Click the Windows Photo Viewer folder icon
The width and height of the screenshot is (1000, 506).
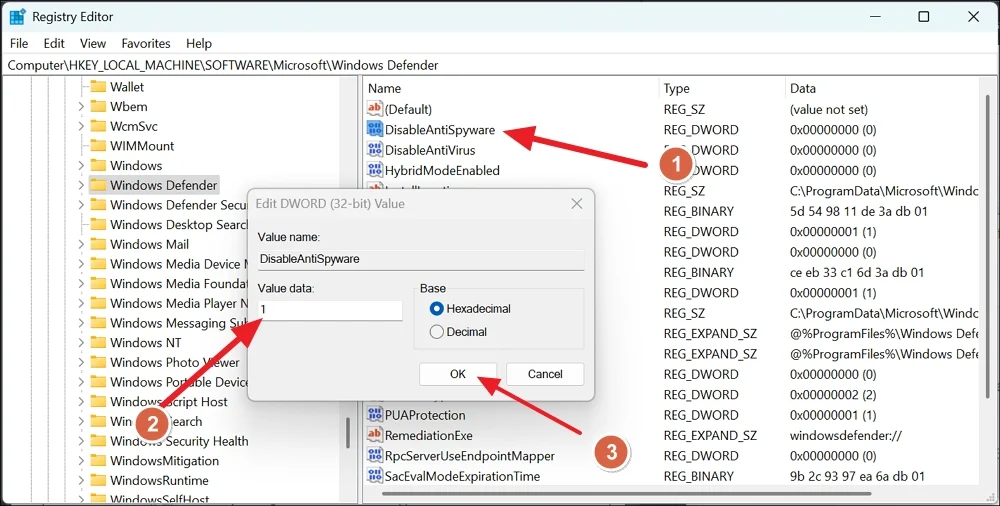pyautogui.click(x=98, y=362)
